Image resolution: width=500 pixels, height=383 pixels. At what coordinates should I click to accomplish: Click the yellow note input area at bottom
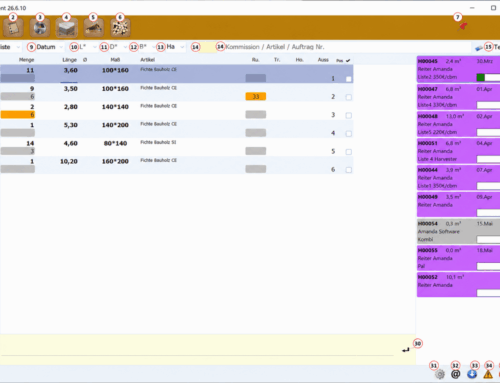click(207, 349)
